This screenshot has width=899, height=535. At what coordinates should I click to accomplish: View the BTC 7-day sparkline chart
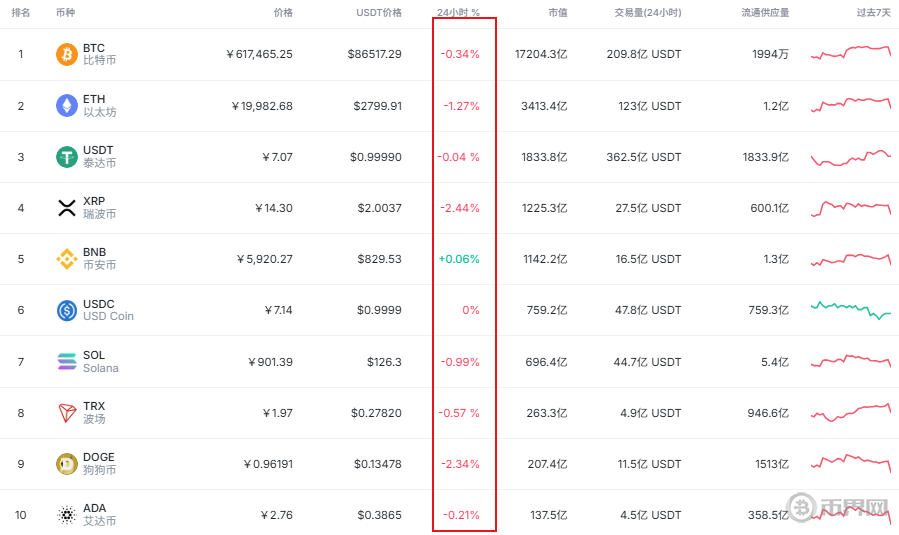click(850, 52)
